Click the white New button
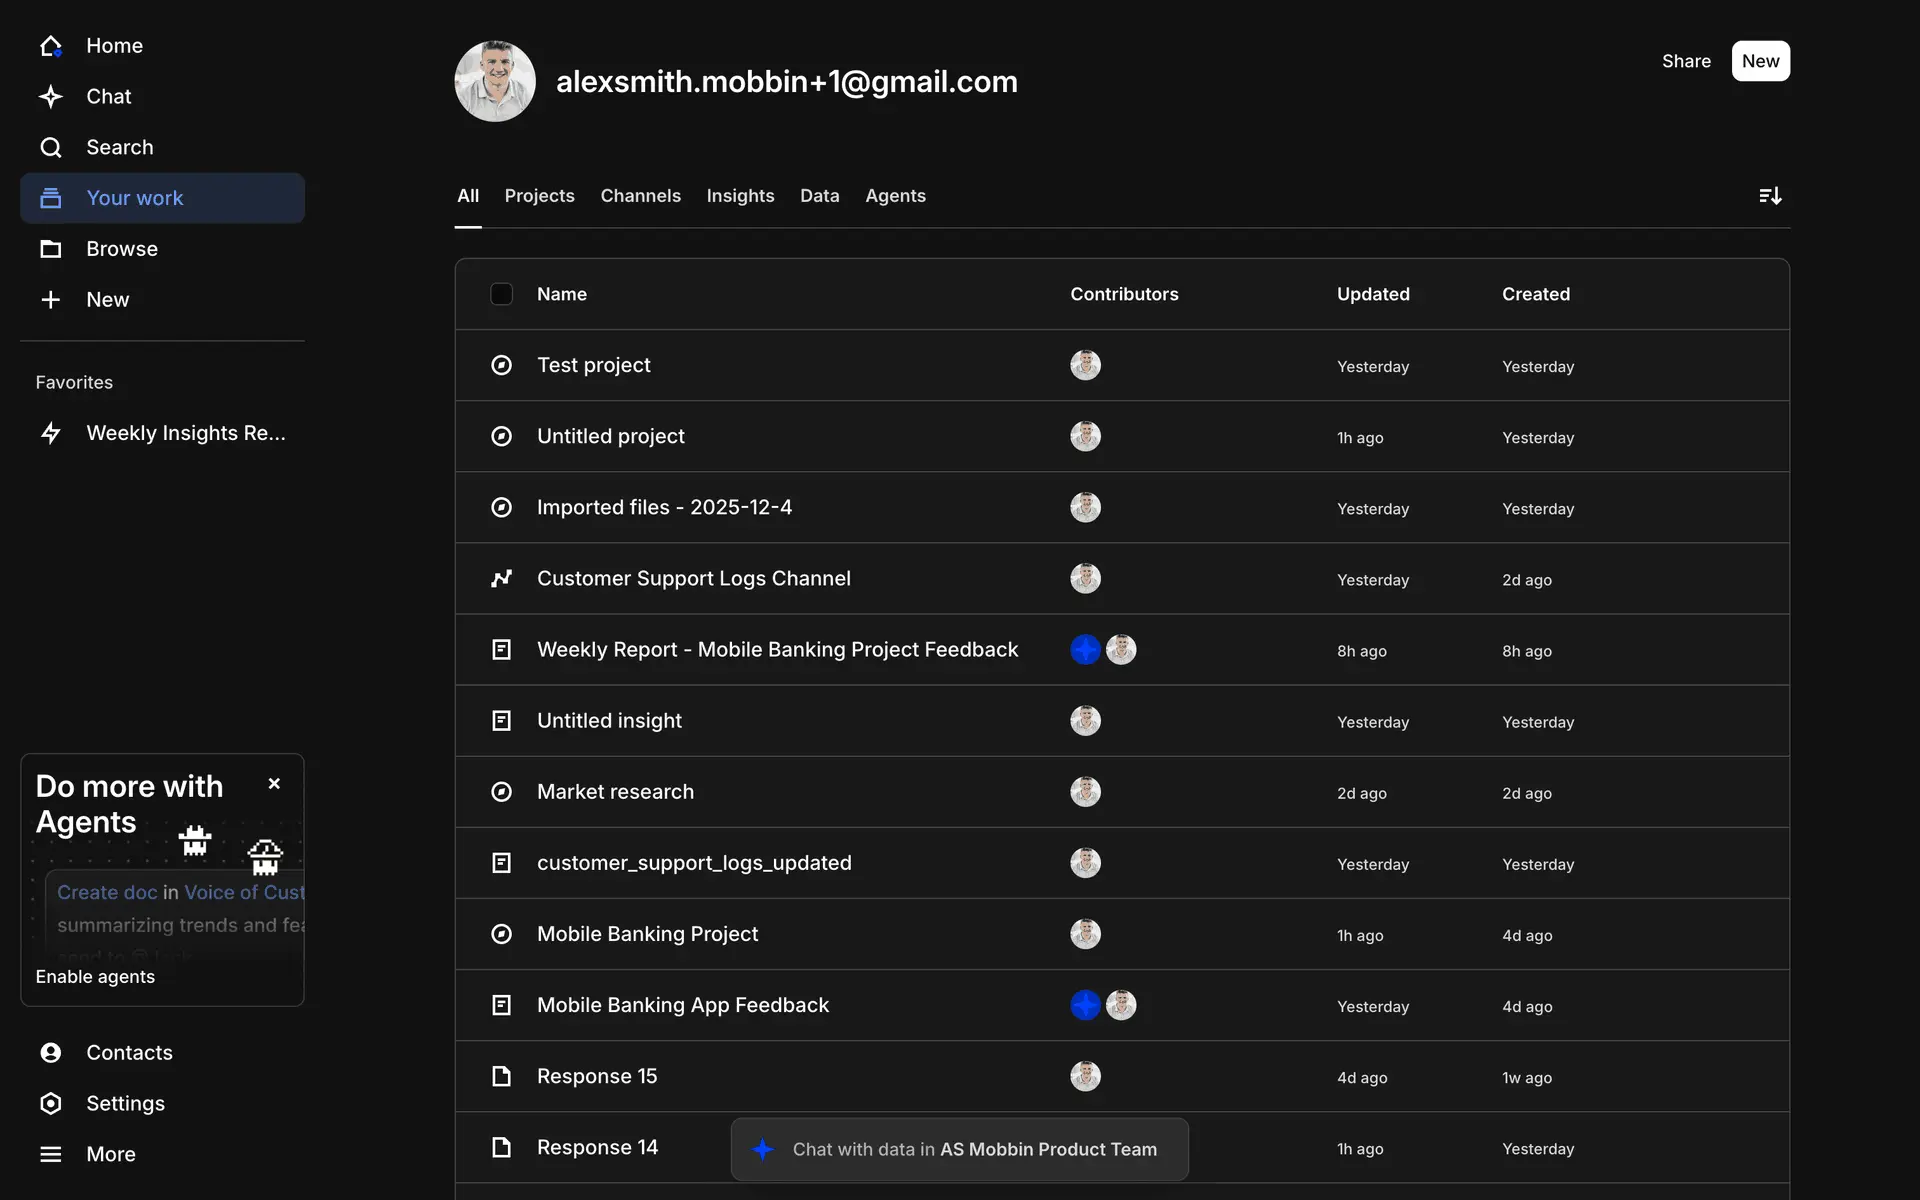The height and width of the screenshot is (1200, 1920). tap(1760, 61)
